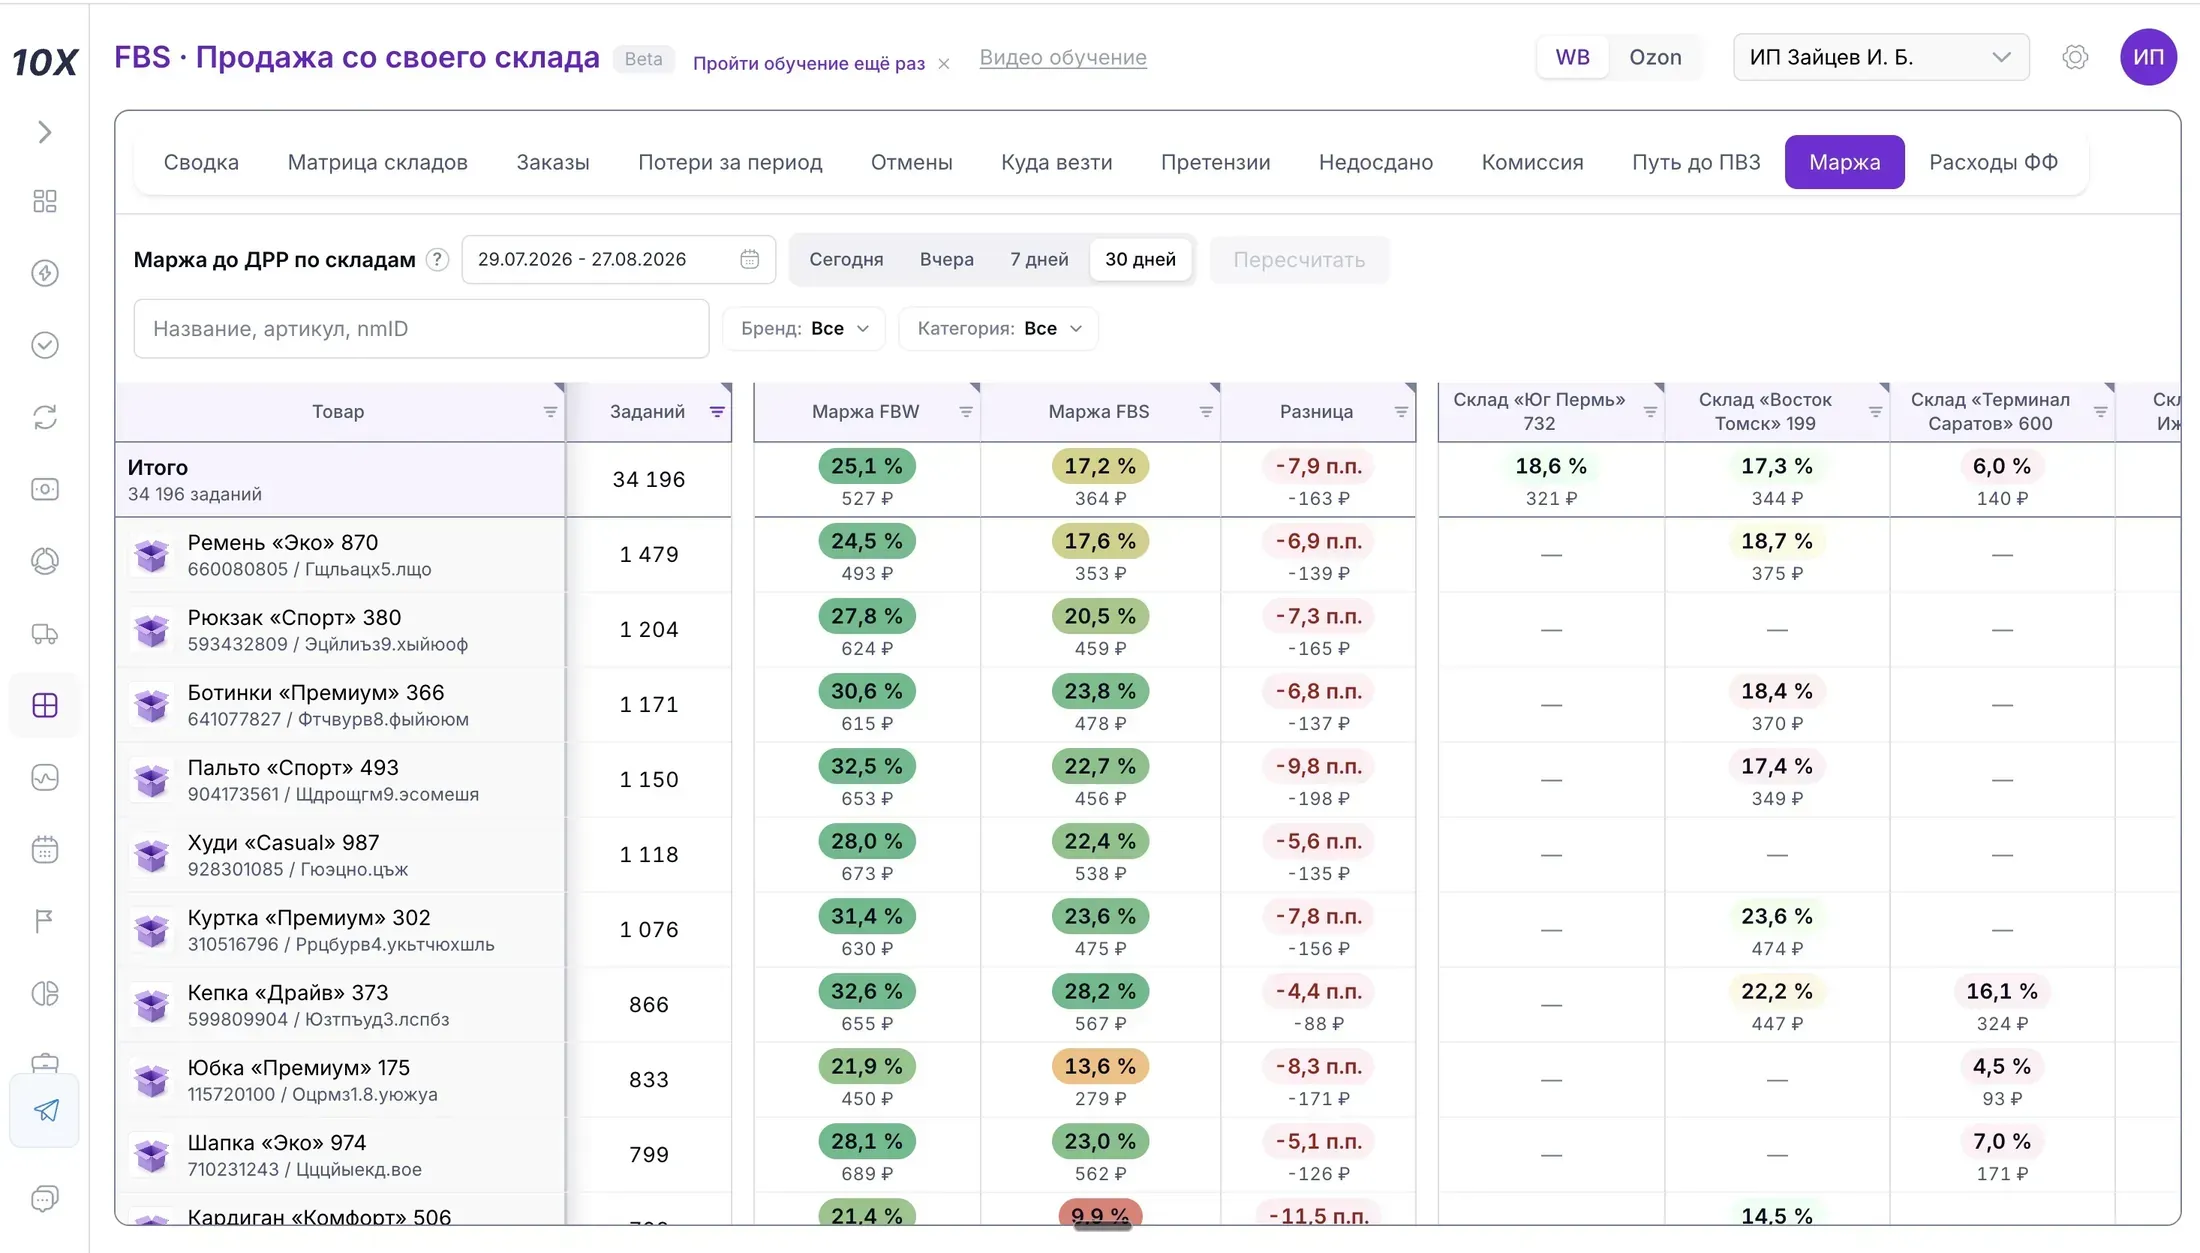Filter the Разница column

pos(1401,412)
